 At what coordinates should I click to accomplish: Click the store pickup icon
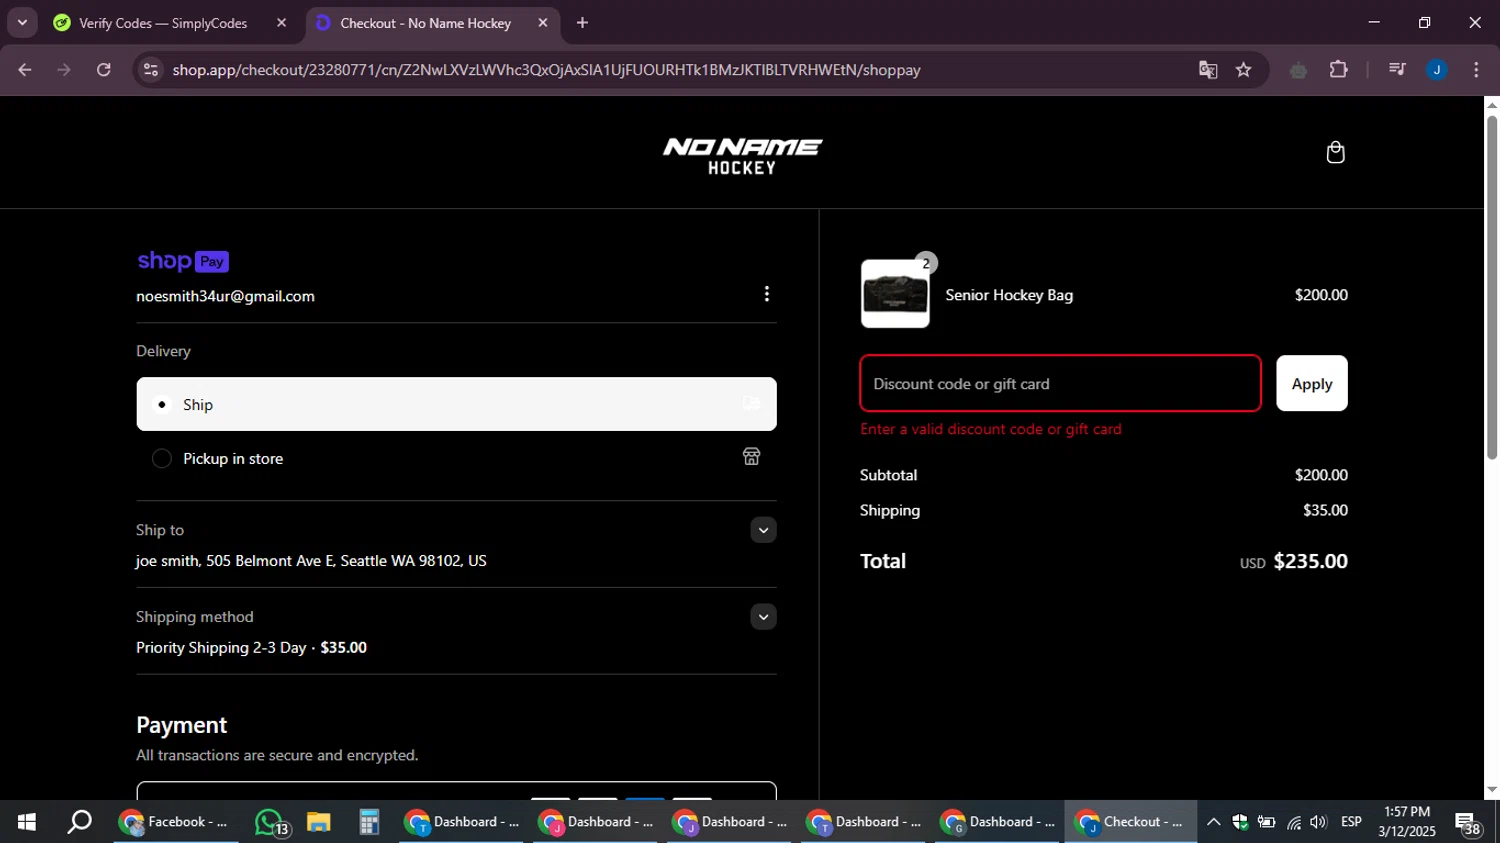coord(752,456)
